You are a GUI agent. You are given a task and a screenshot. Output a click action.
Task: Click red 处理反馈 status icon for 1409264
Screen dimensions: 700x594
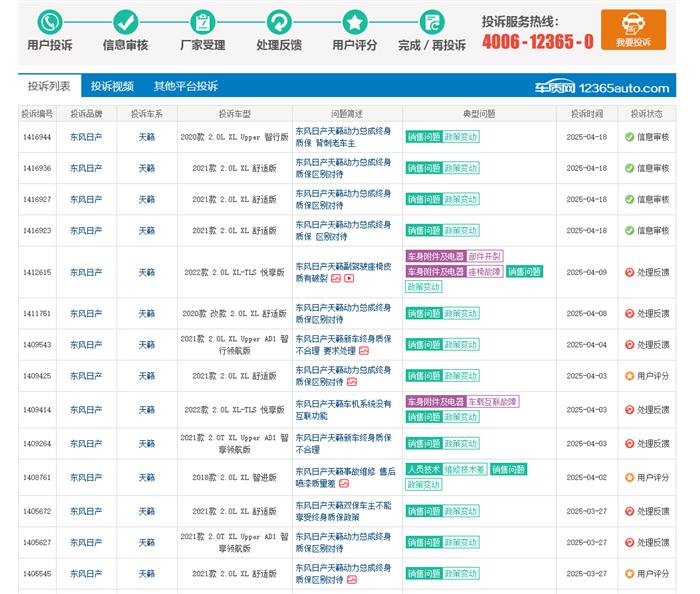coord(629,444)
